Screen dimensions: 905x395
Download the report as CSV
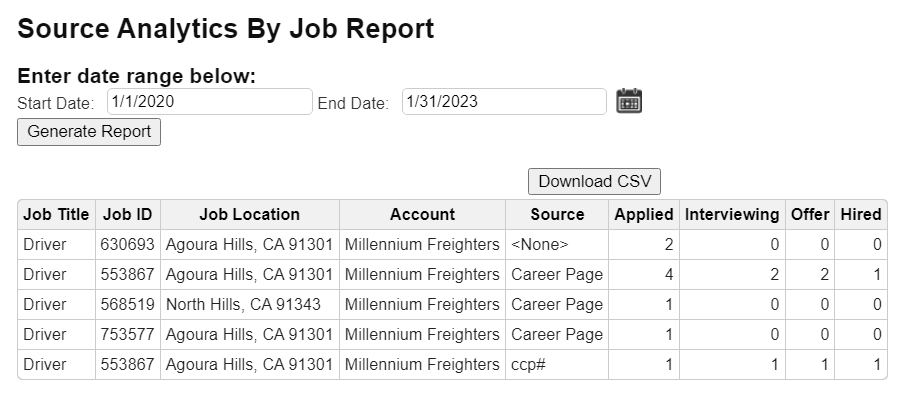point(594,181)
